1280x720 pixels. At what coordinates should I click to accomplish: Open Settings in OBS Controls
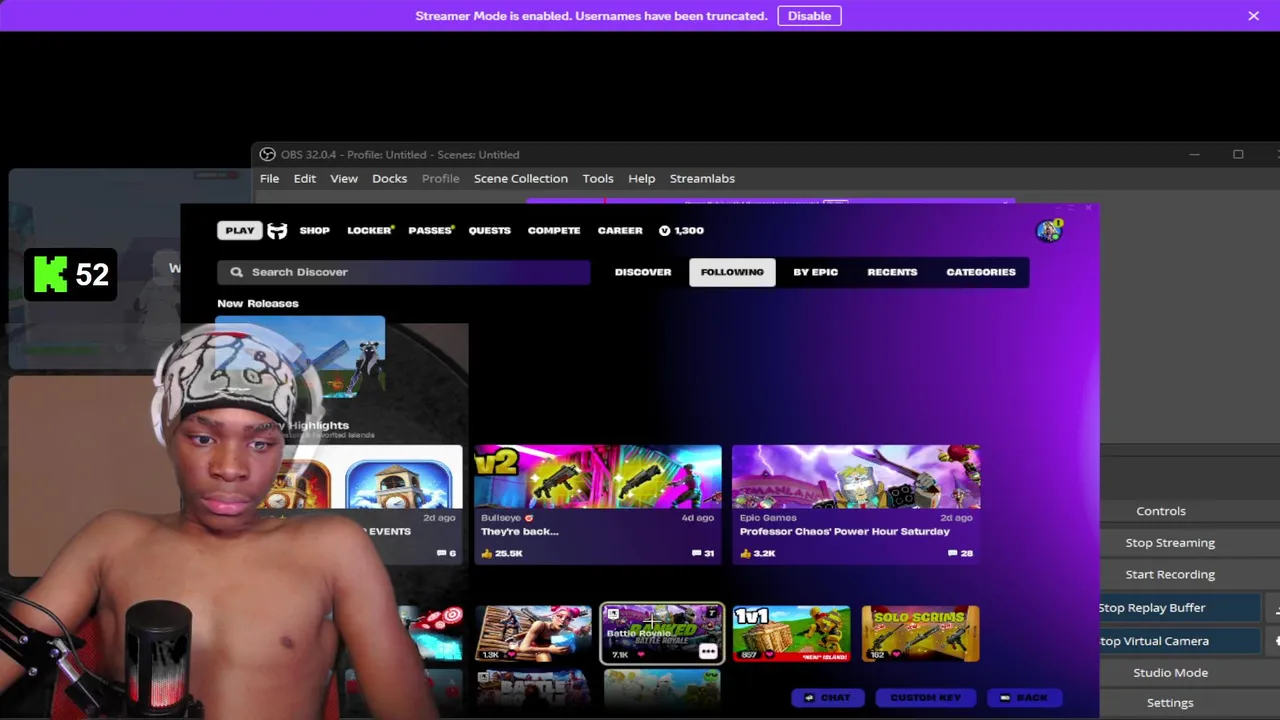point(1170,703)
